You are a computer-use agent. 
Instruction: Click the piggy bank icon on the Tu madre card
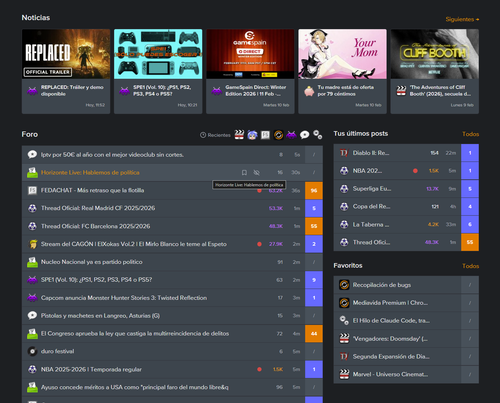tap(309, 91)
